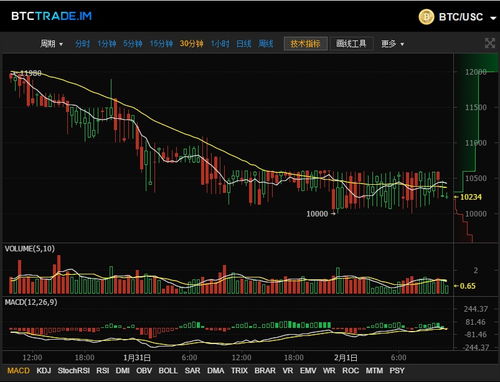Select the EMV indicator
Image resolution: width=500 pixels, height=382 pixels.
click(308, 371)
